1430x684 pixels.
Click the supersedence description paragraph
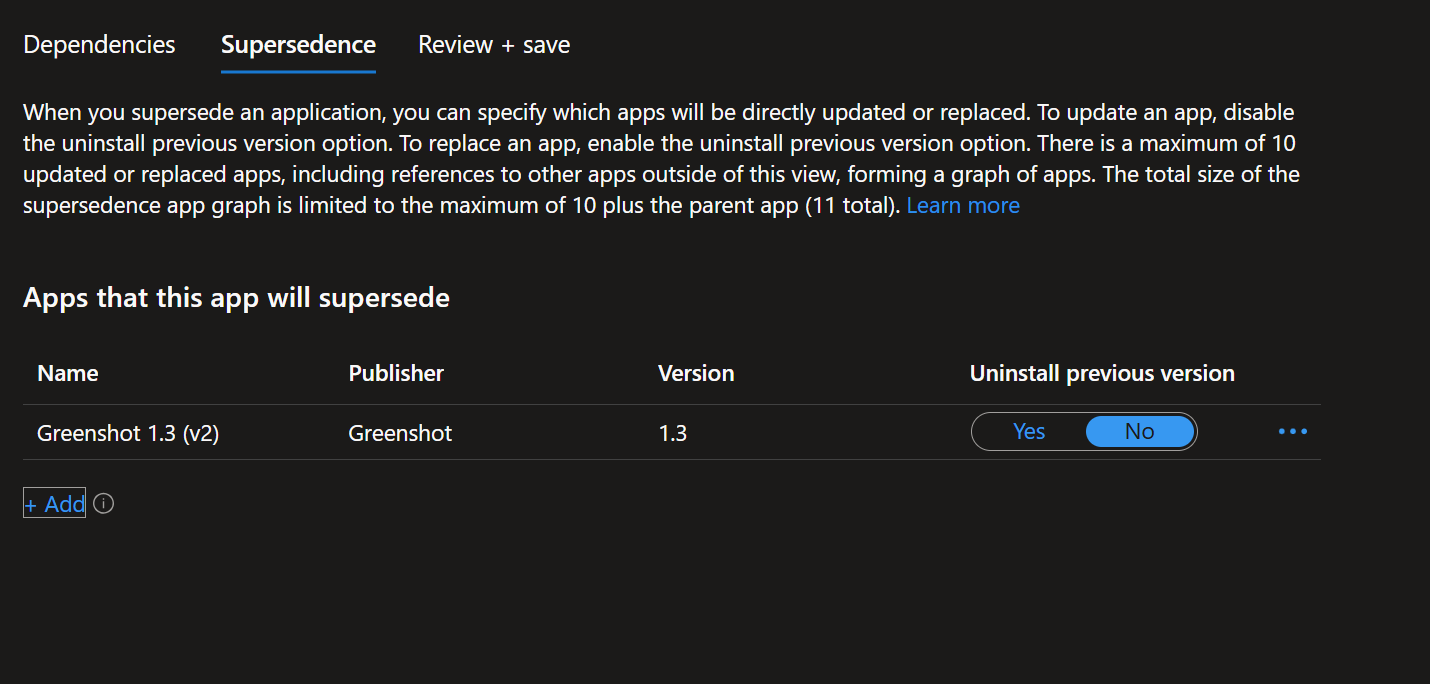[661, 159]
